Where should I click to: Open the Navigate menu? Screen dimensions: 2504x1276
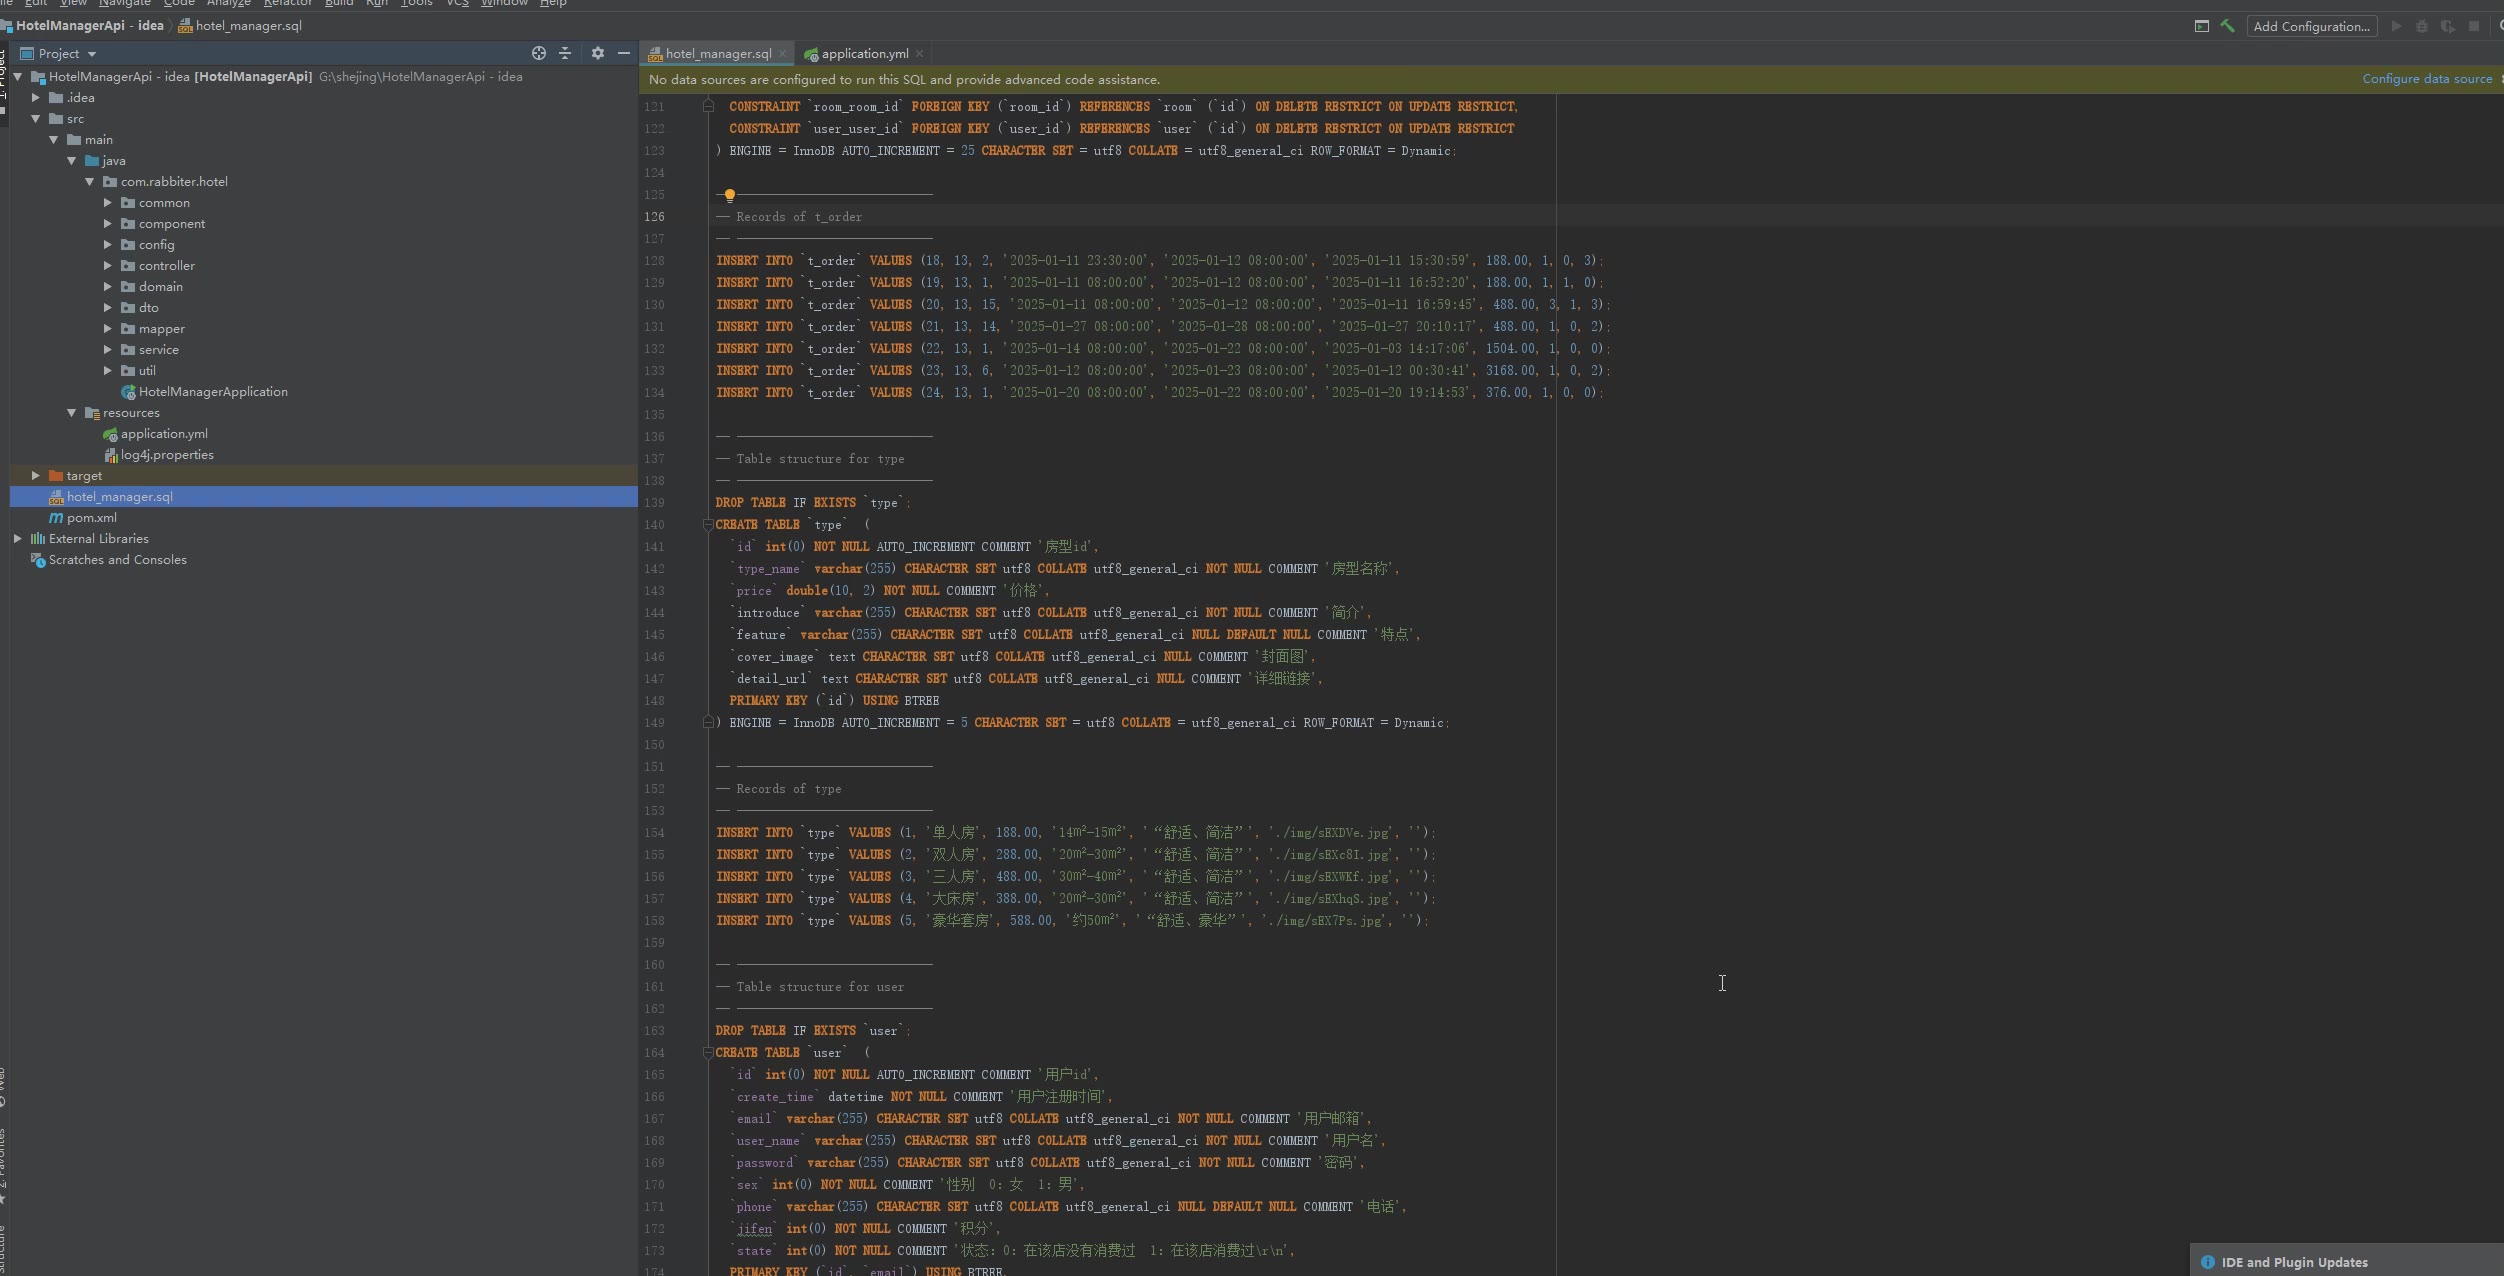click(x=124, y=3)
